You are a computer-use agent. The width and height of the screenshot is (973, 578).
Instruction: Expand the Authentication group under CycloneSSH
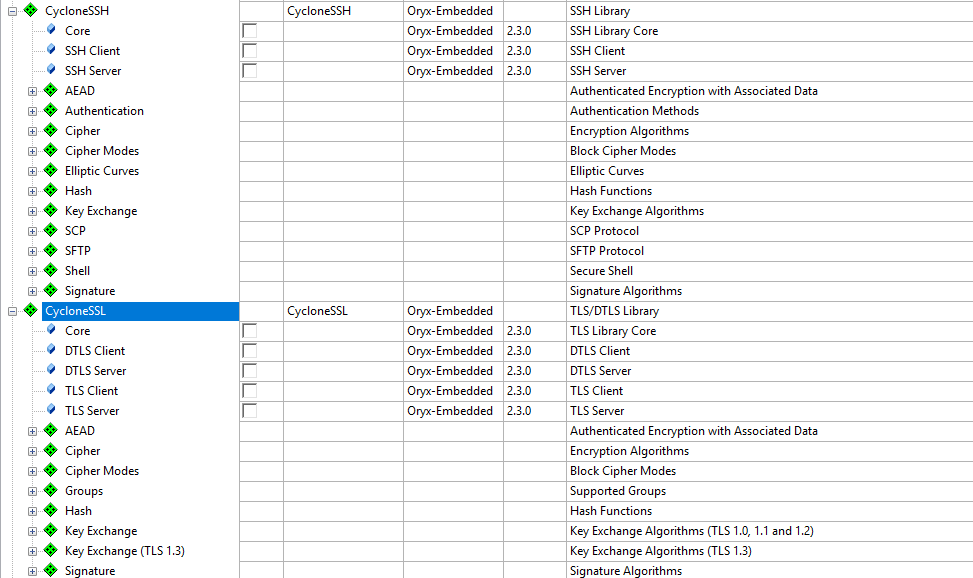coord(32,111)
